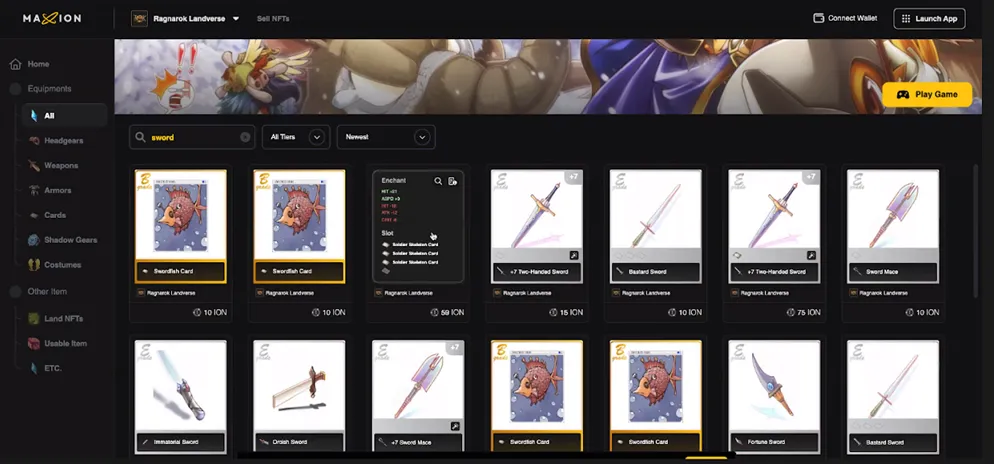Viewport: 994px width, 464px height.
Task: Select the Cards category icon
Action: (x=34, y=216)
